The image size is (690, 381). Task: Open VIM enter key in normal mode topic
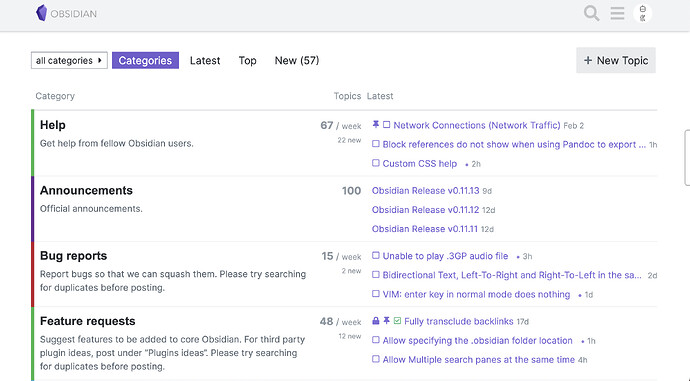click(x=476, y=294)
